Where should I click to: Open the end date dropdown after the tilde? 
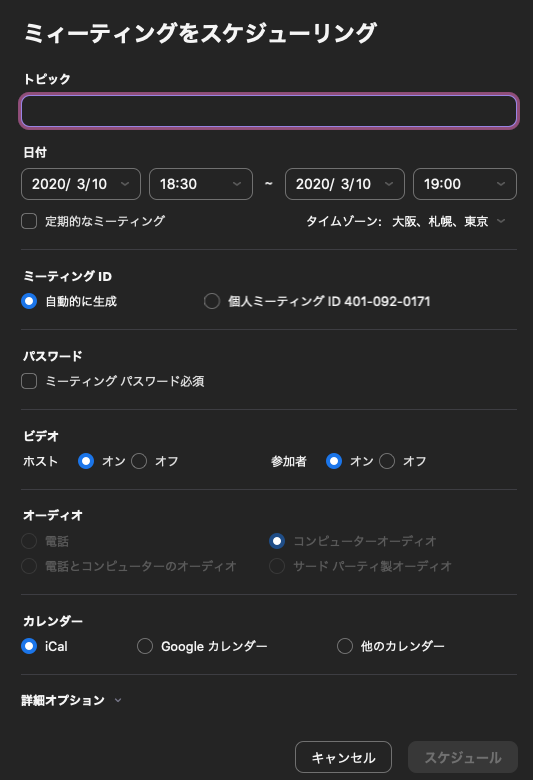point(344,184)
